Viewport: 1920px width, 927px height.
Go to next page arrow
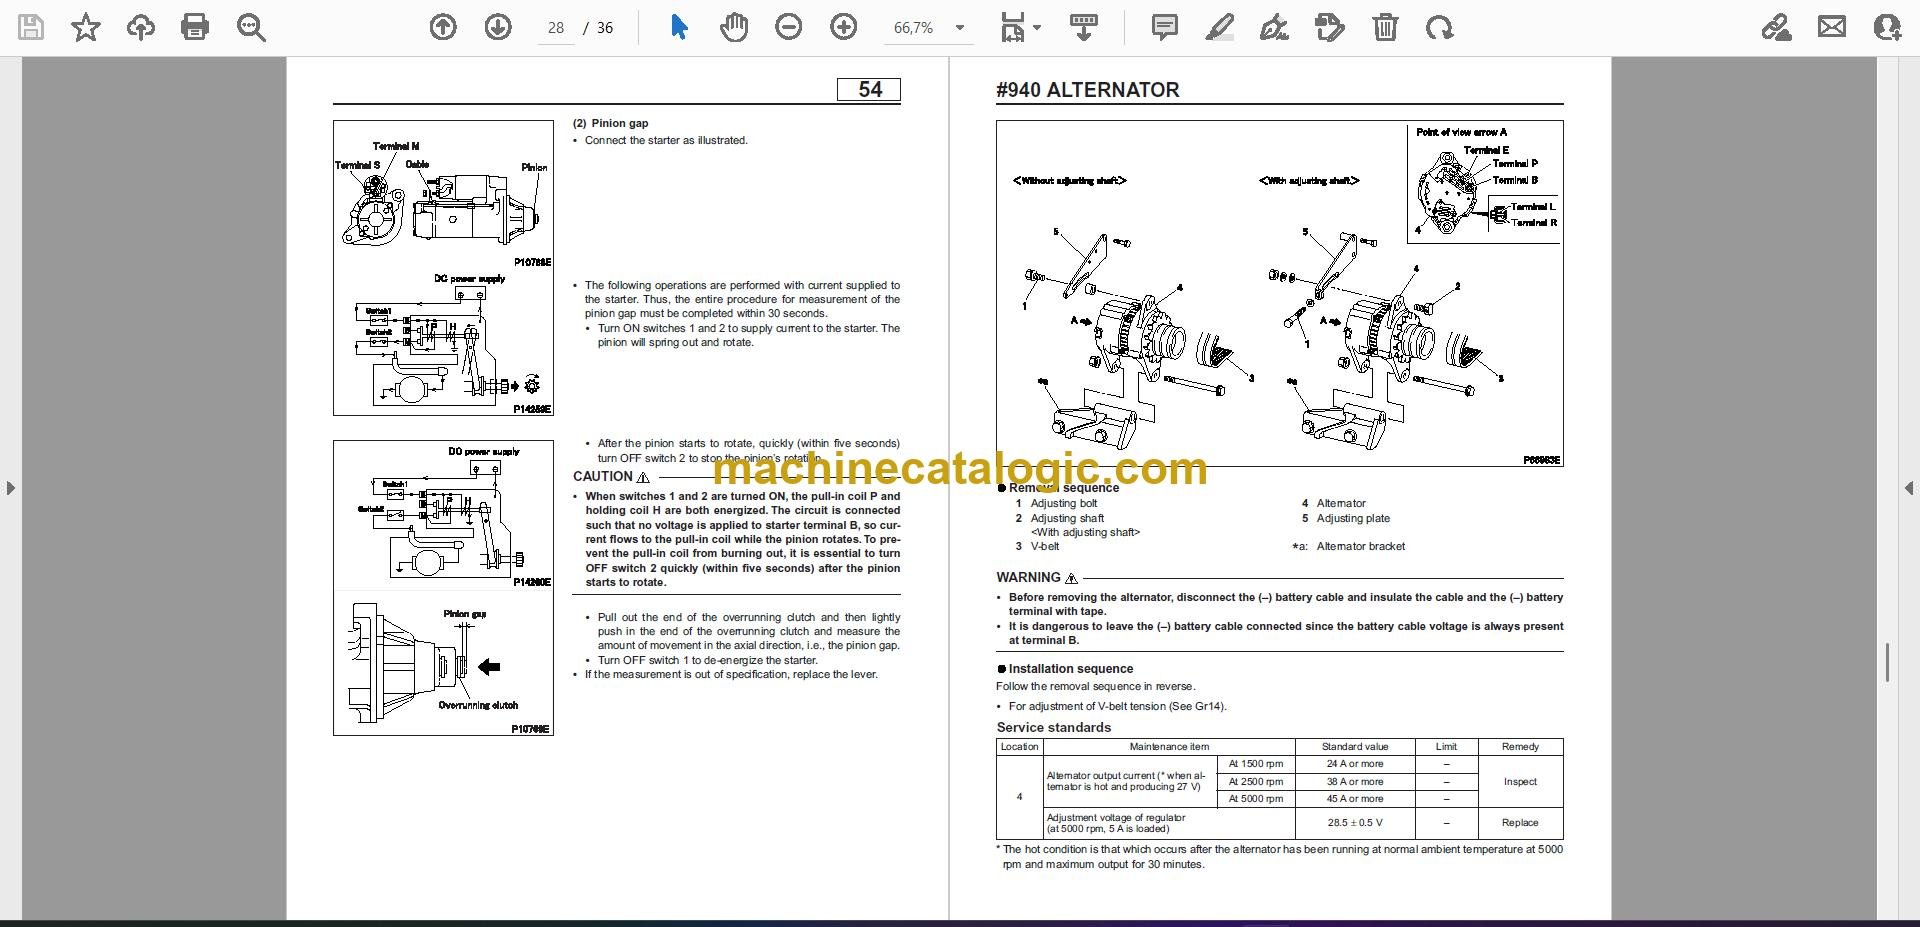[x=498, y=27]
